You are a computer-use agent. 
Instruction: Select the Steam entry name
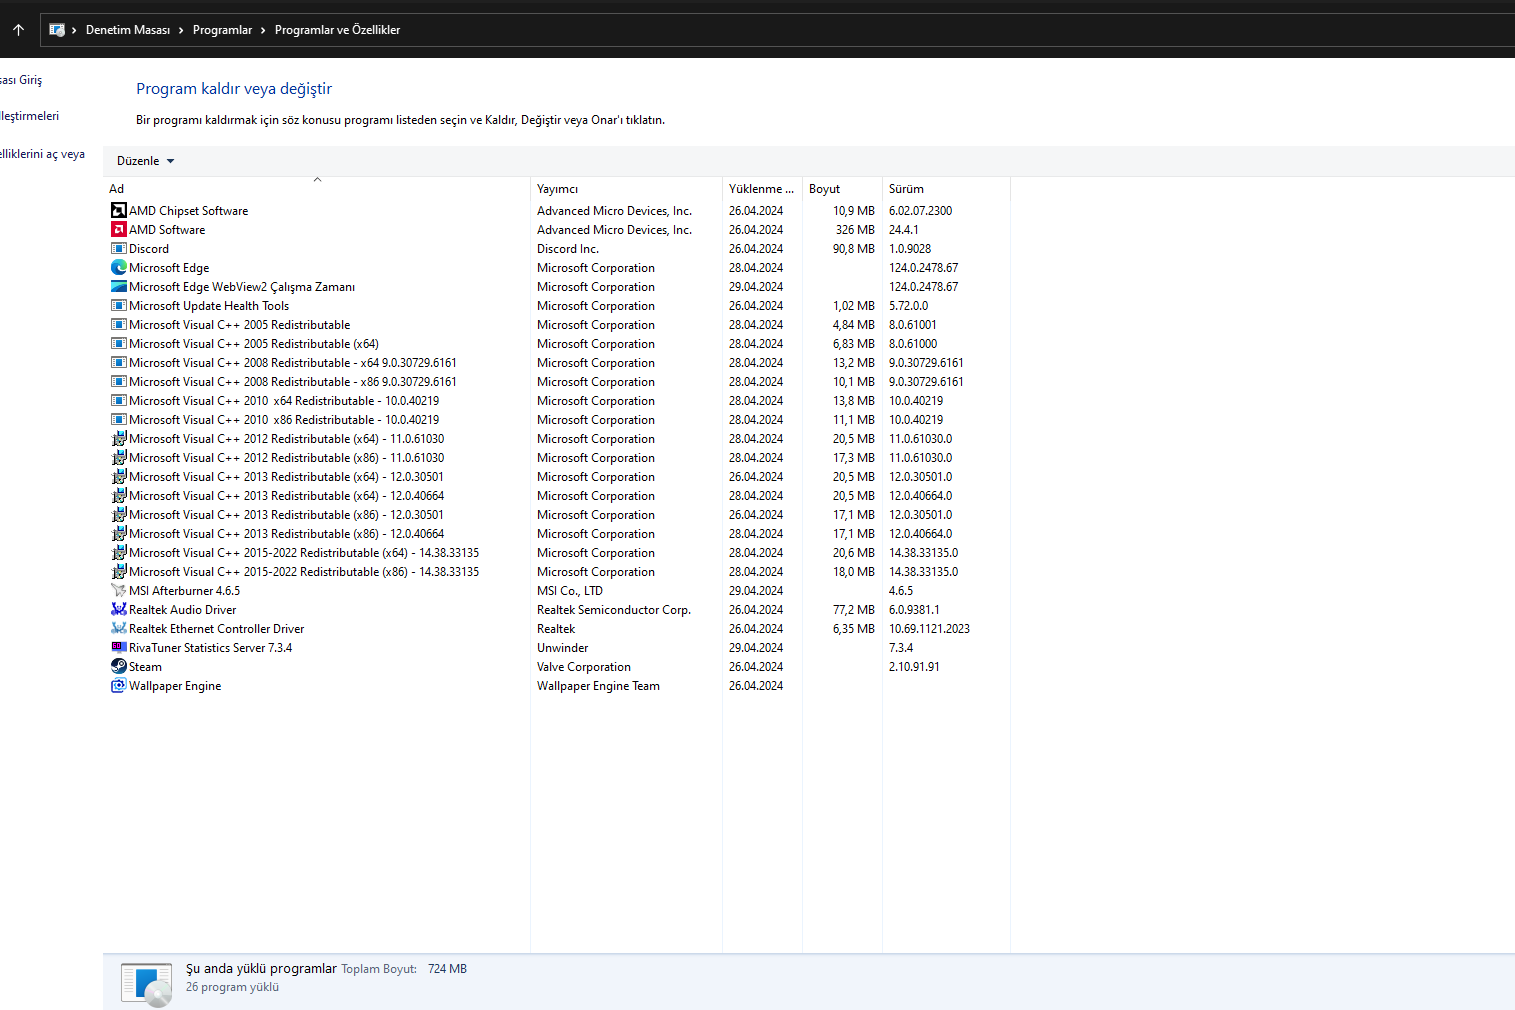pos(145,667)
